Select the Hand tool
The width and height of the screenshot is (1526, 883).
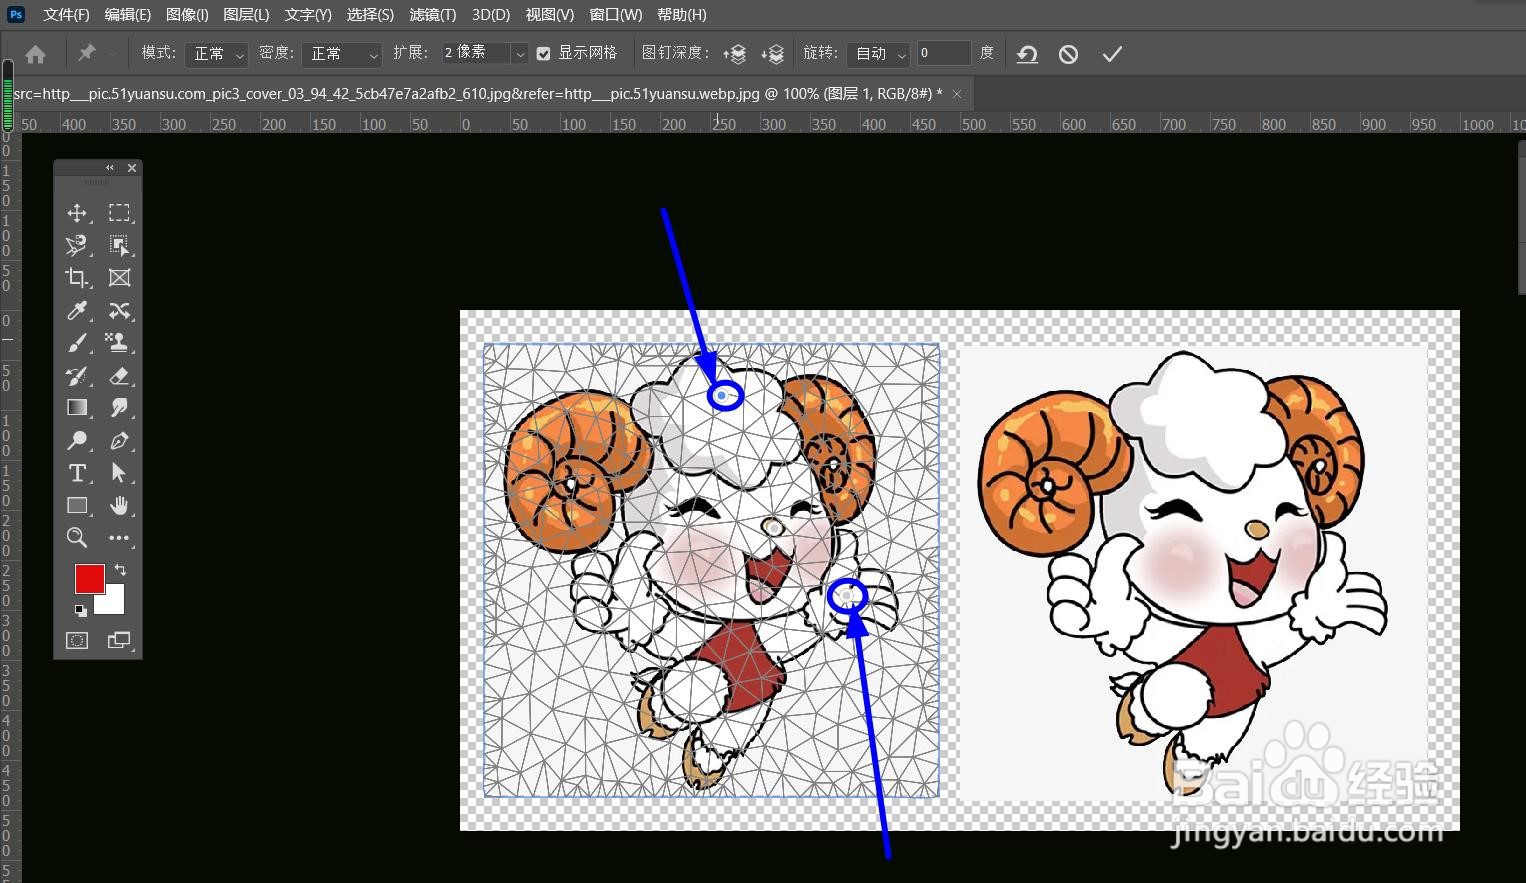coord(119,506)
